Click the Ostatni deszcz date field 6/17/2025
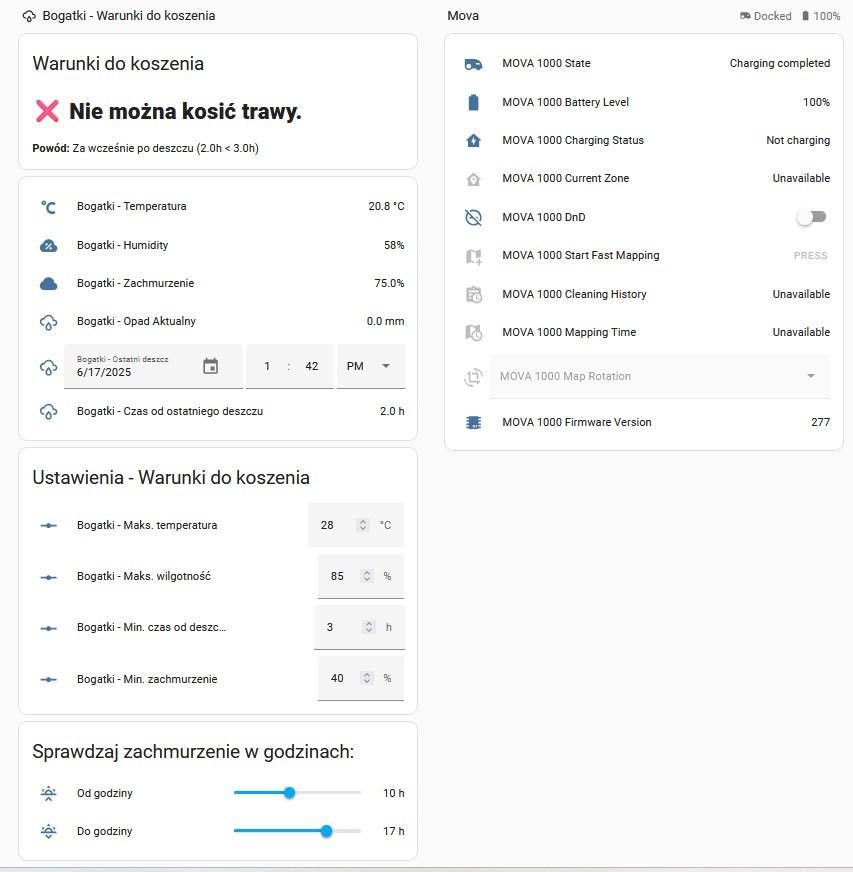853x872 pixels. 153,366
